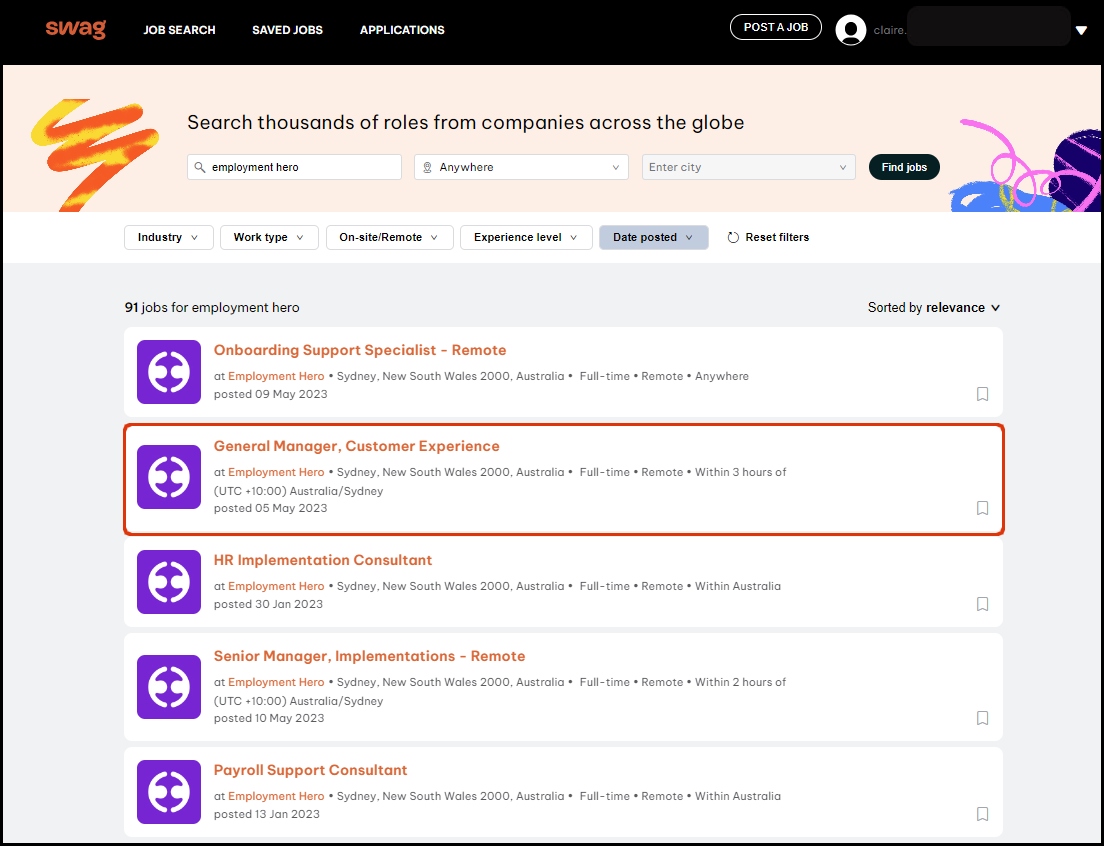Open the Work type filter

tap(268, 237)
